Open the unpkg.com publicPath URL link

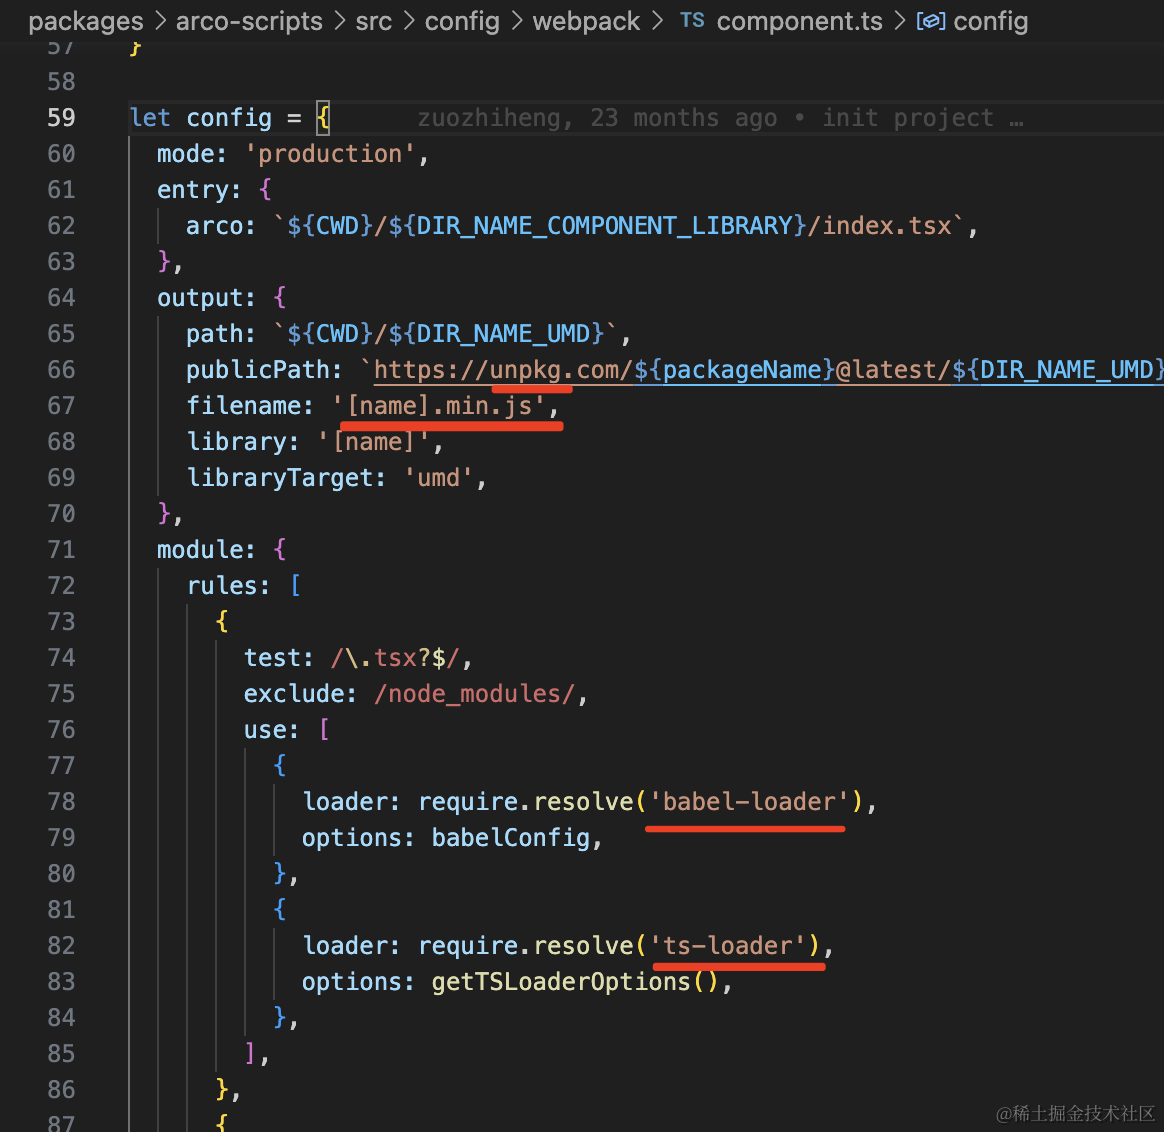768,370
